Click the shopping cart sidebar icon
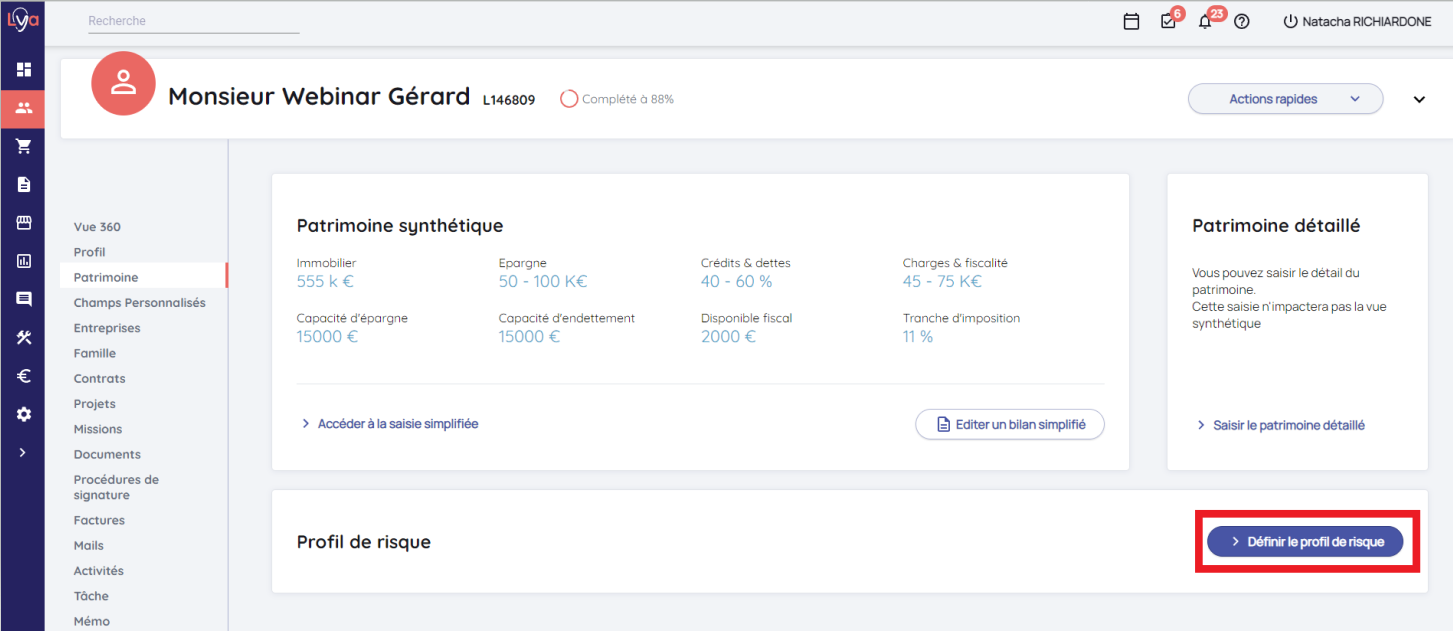 coord(23,146)
